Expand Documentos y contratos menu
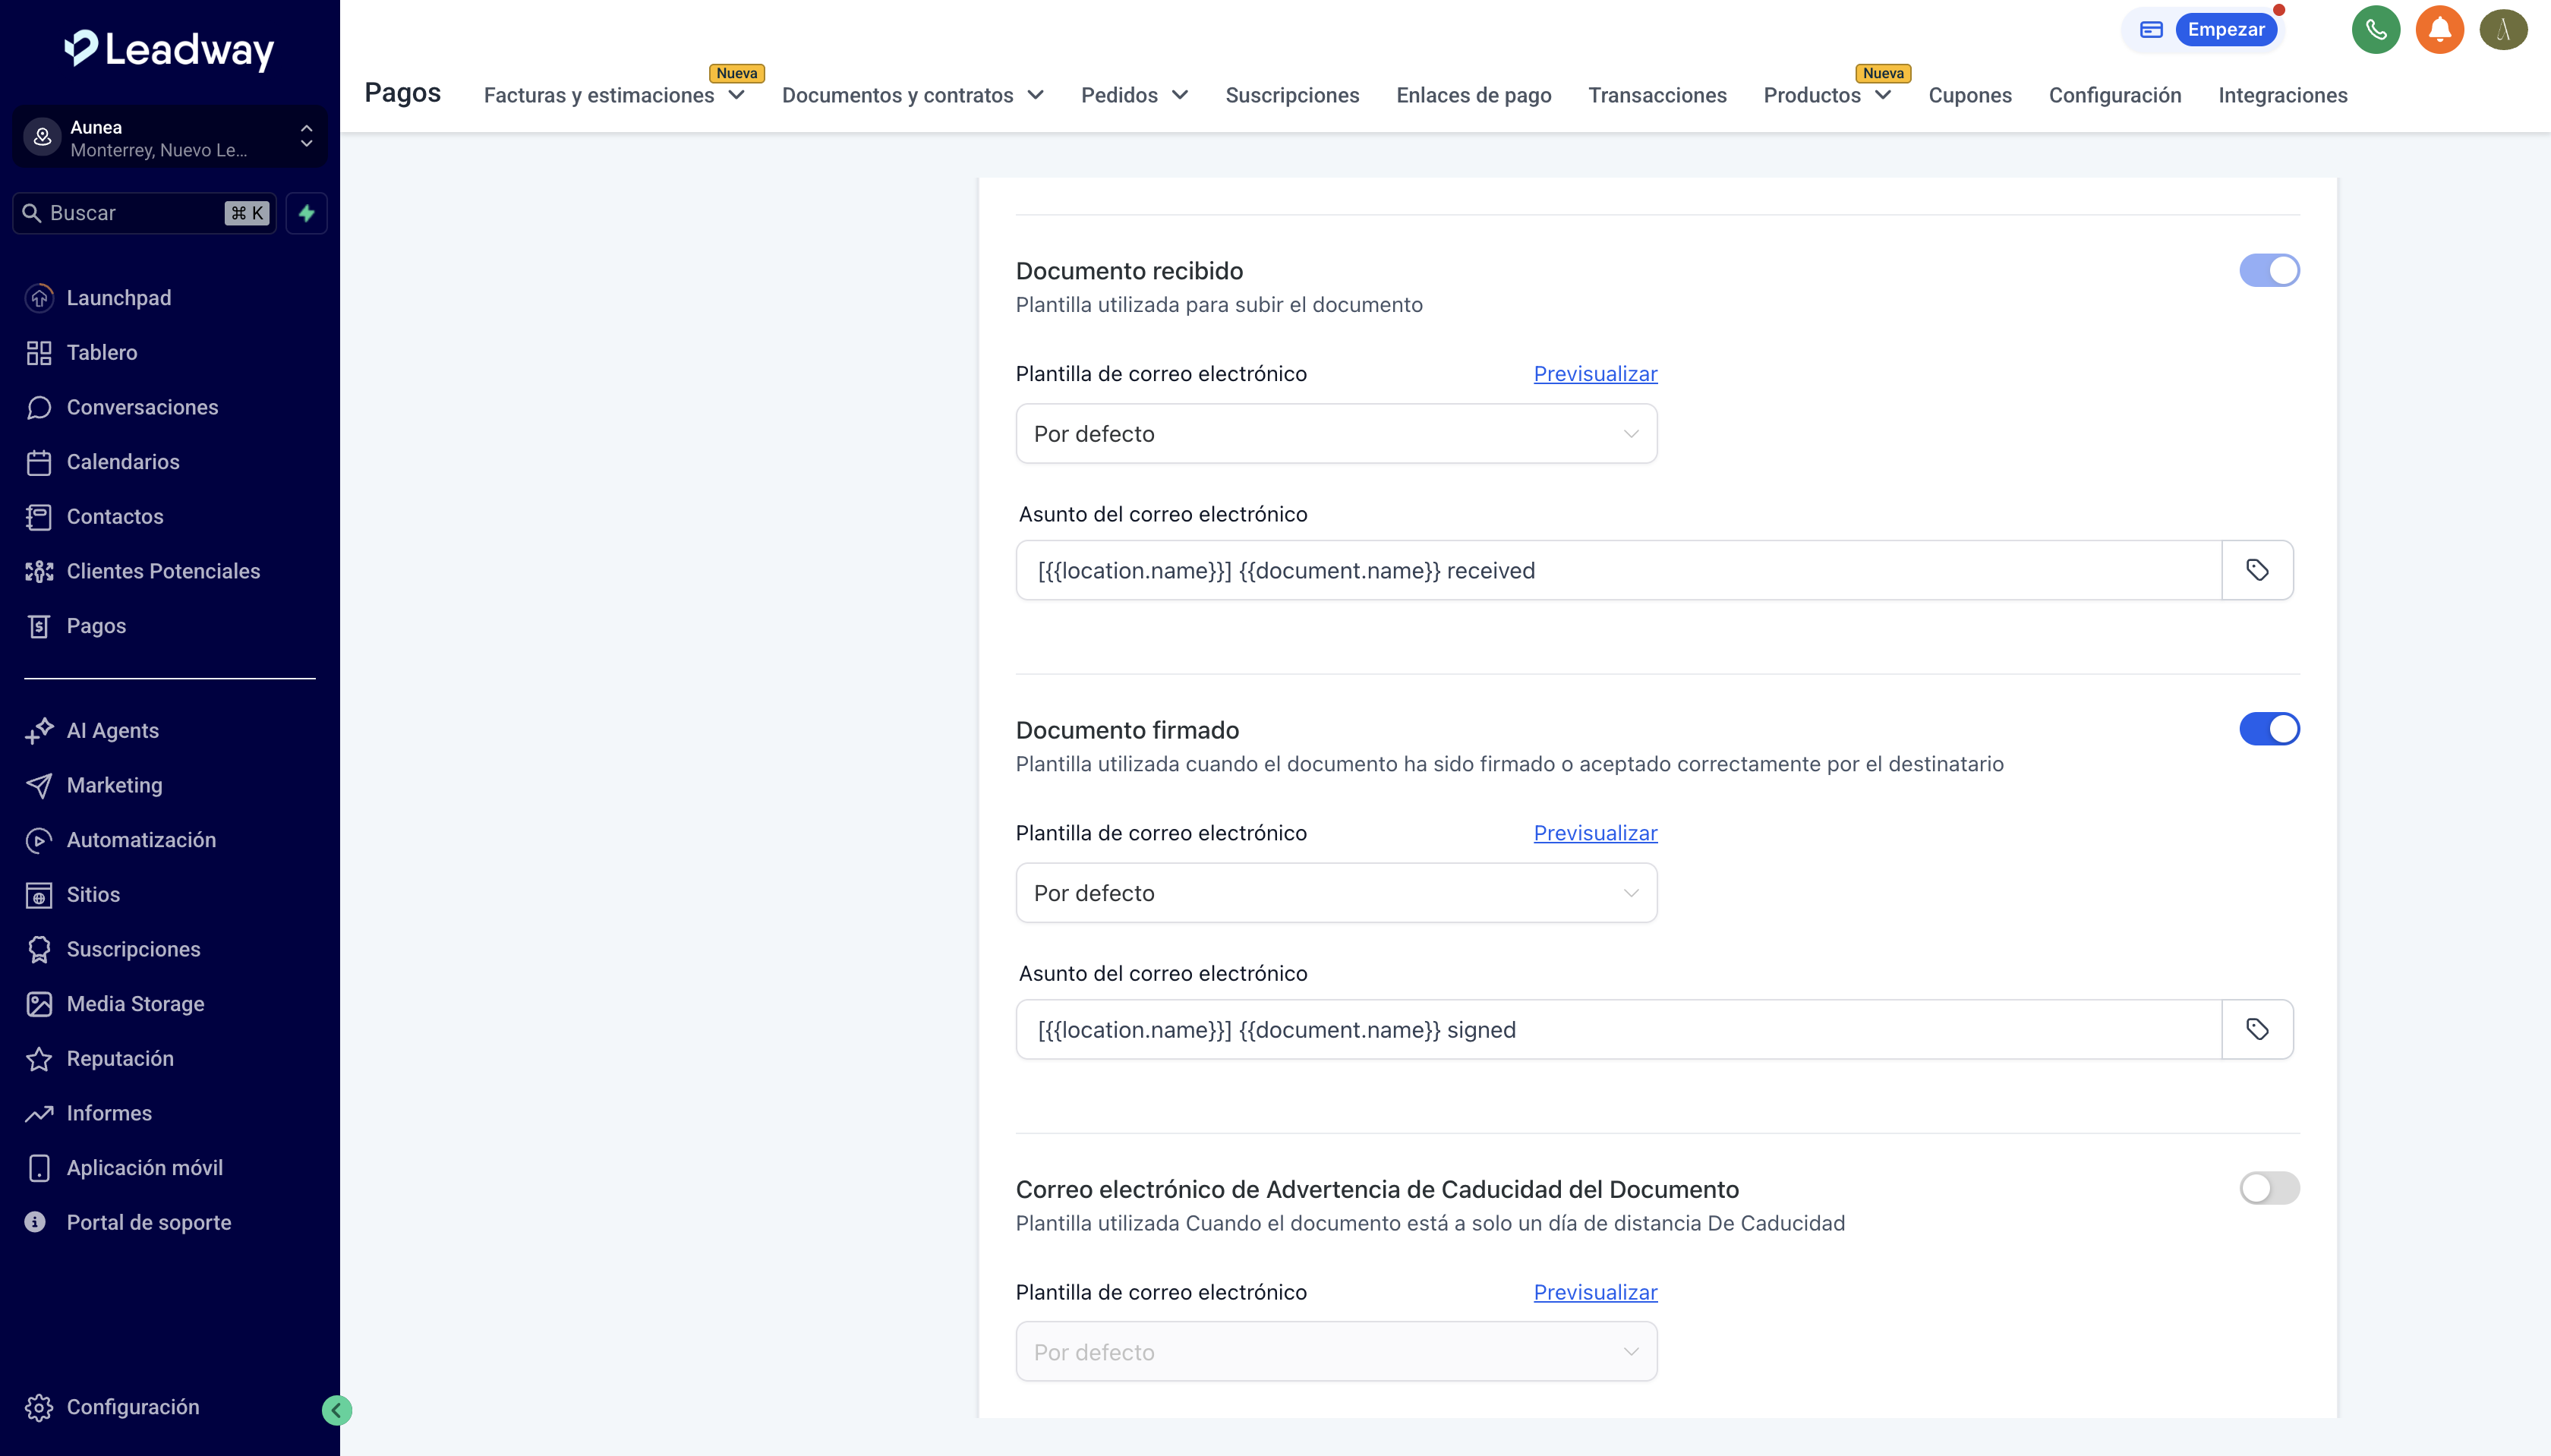The width and height of the screenshot is (2551, 1456). [912, 95]
